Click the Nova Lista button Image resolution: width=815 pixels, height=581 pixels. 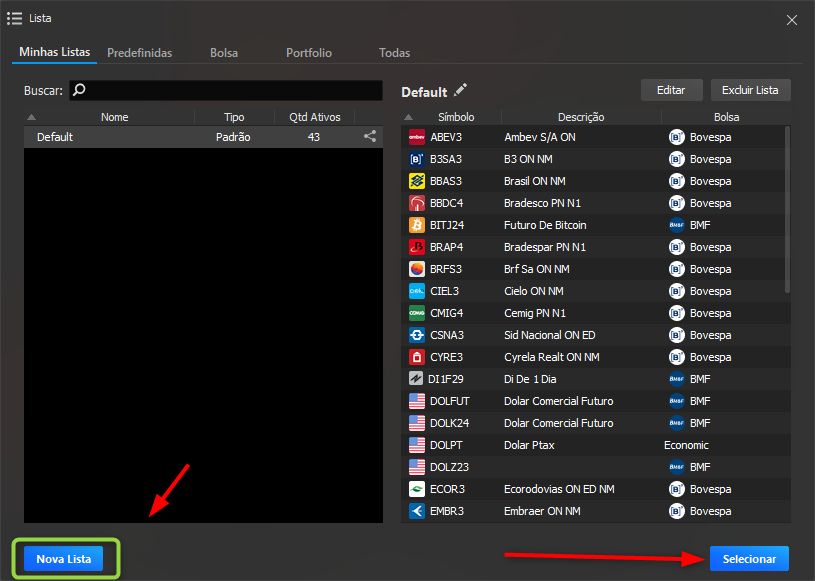tap(64, 559)
